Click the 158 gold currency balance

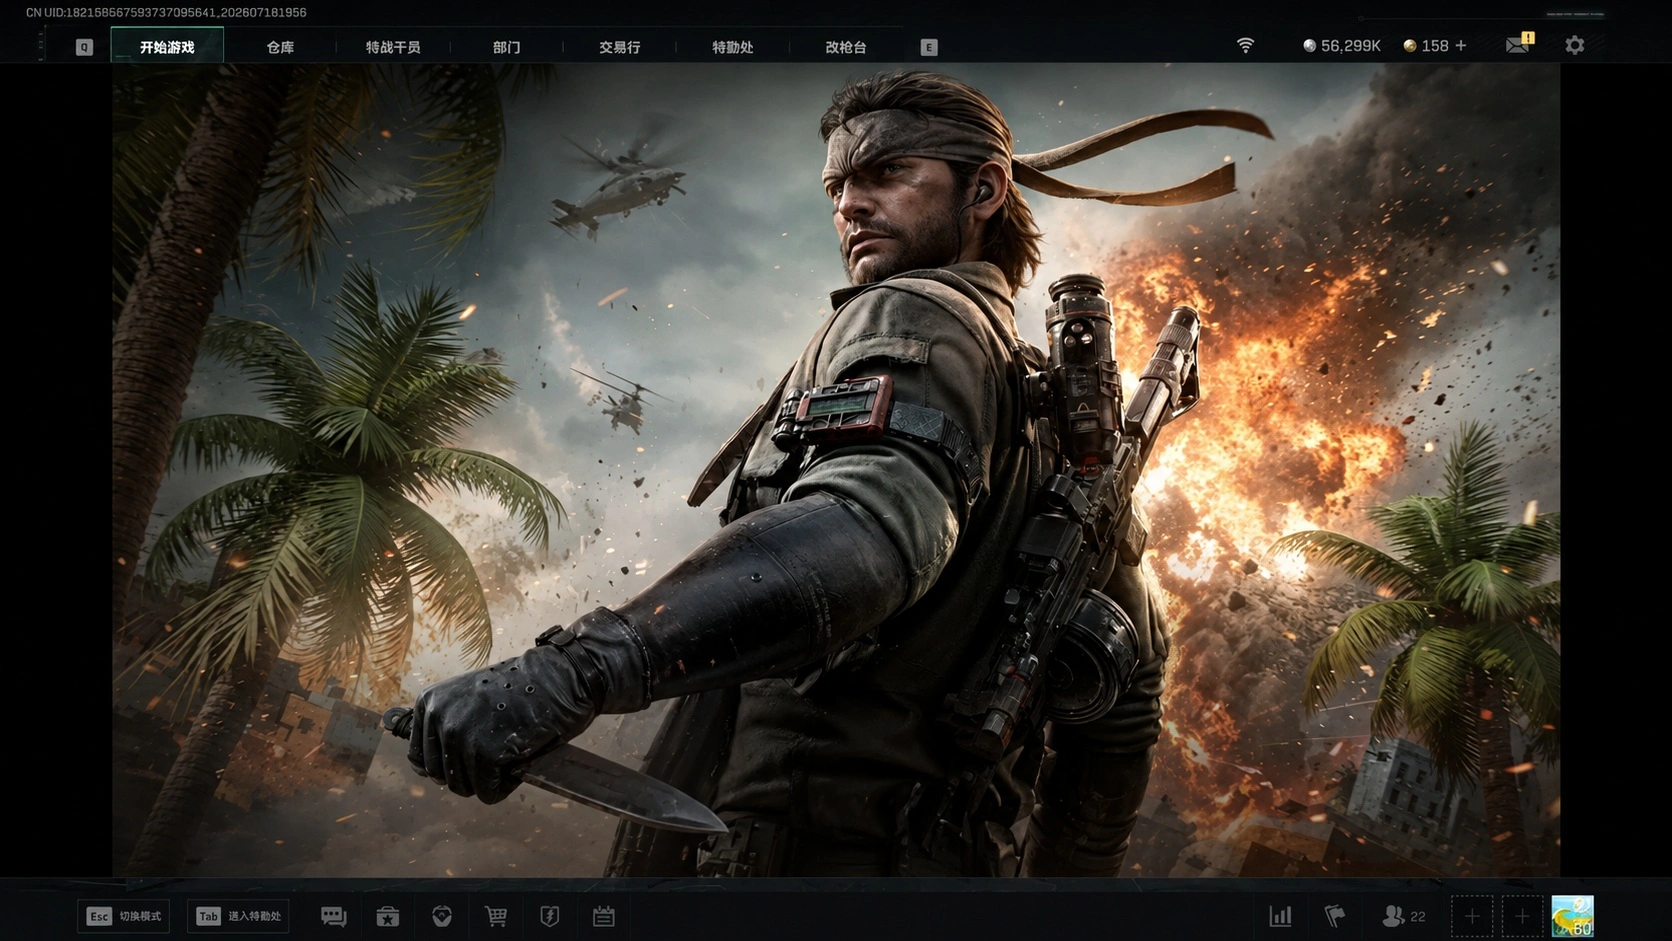(1426, 46)
